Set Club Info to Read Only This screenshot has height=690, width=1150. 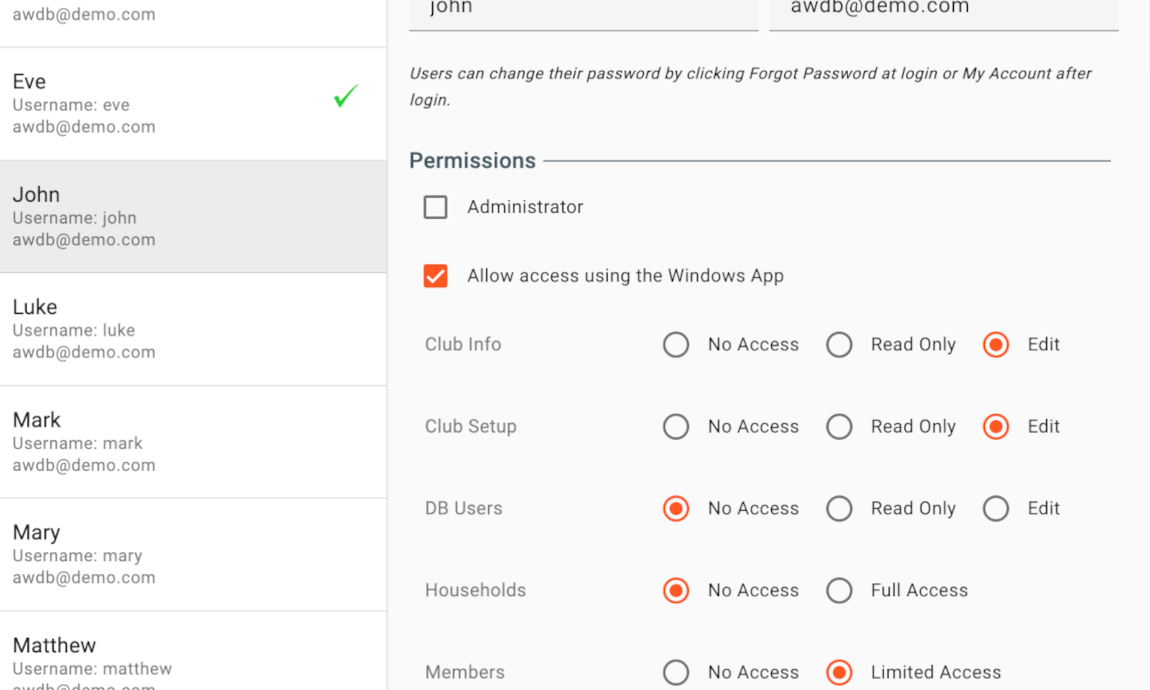tap(839, 345)
